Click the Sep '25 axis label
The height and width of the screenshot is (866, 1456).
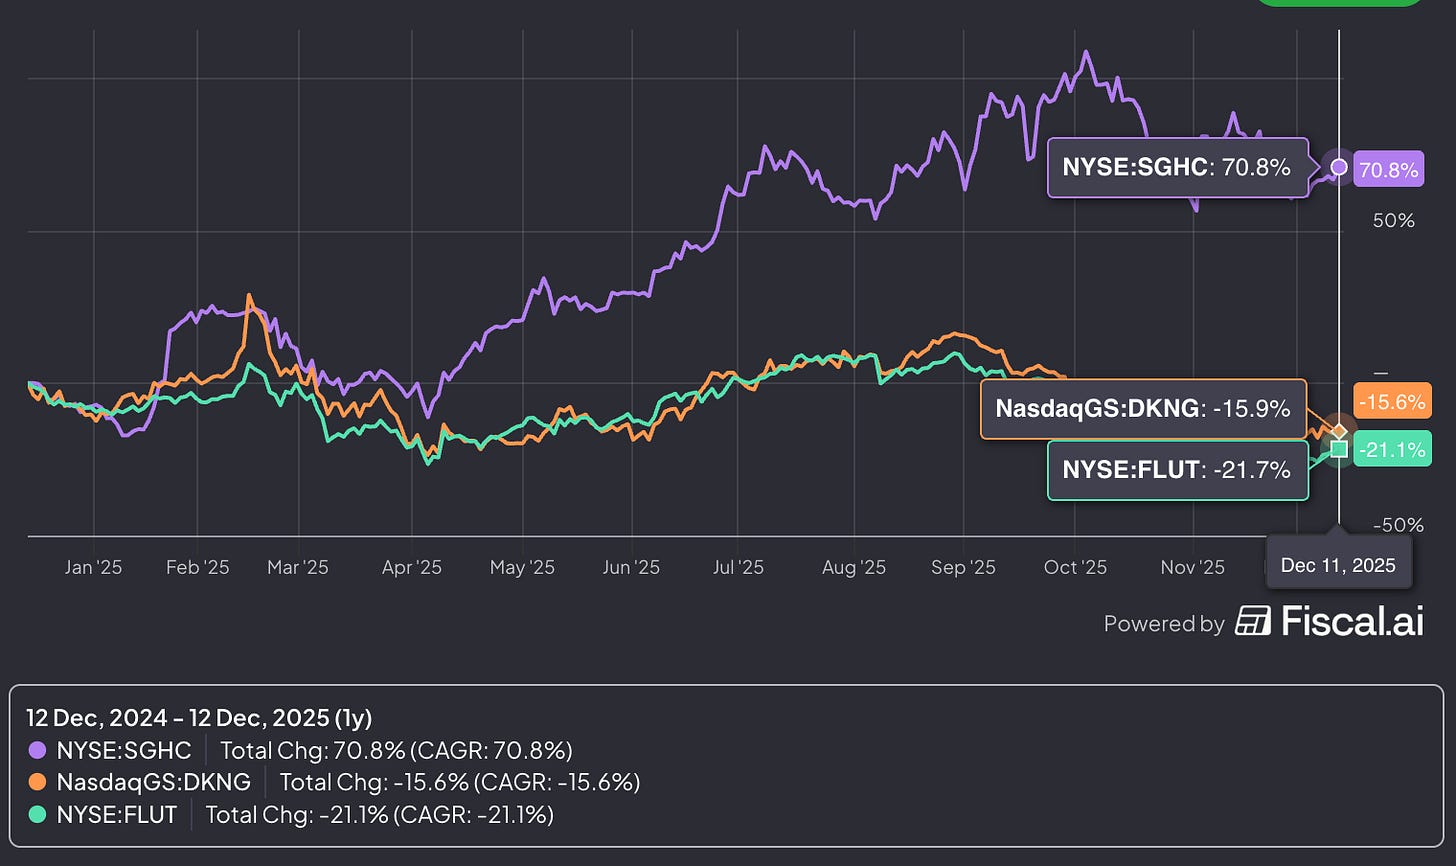[x=963, y=567]
